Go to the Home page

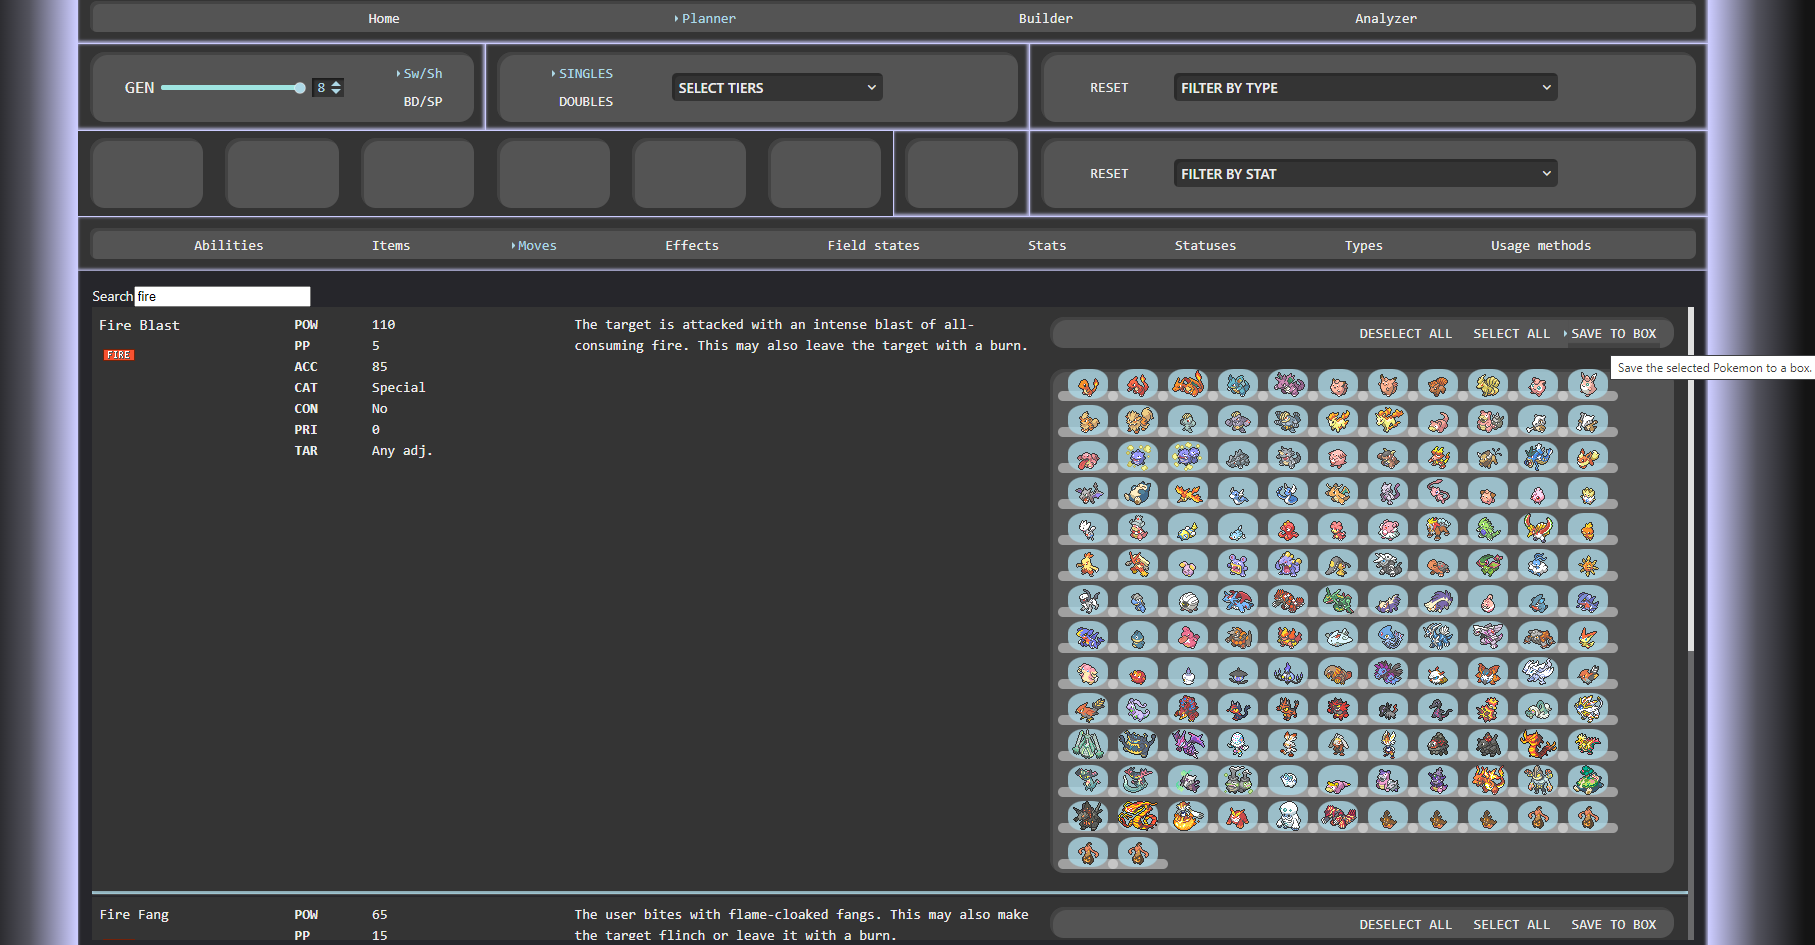coord(383,18)
